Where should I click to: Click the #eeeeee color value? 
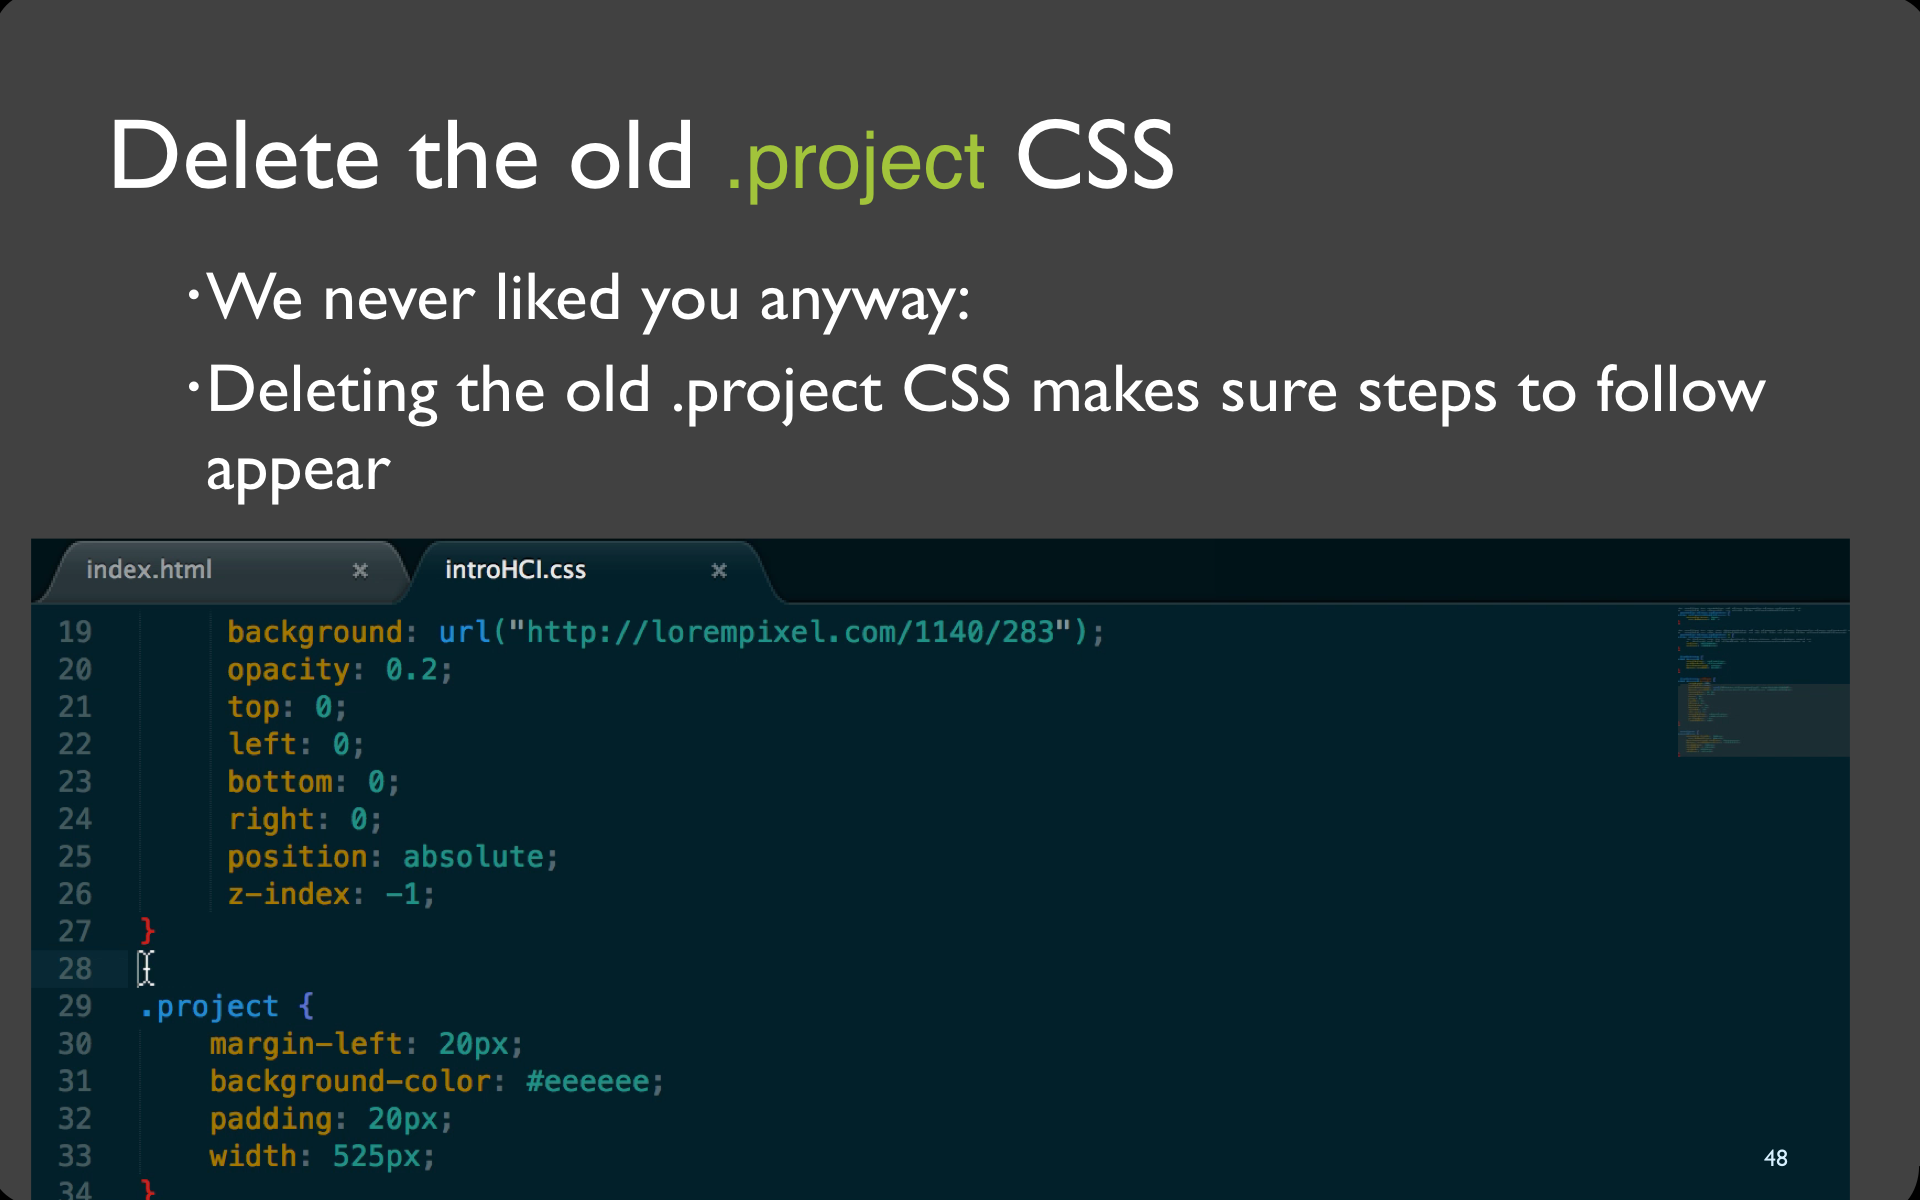(588, 1081)
